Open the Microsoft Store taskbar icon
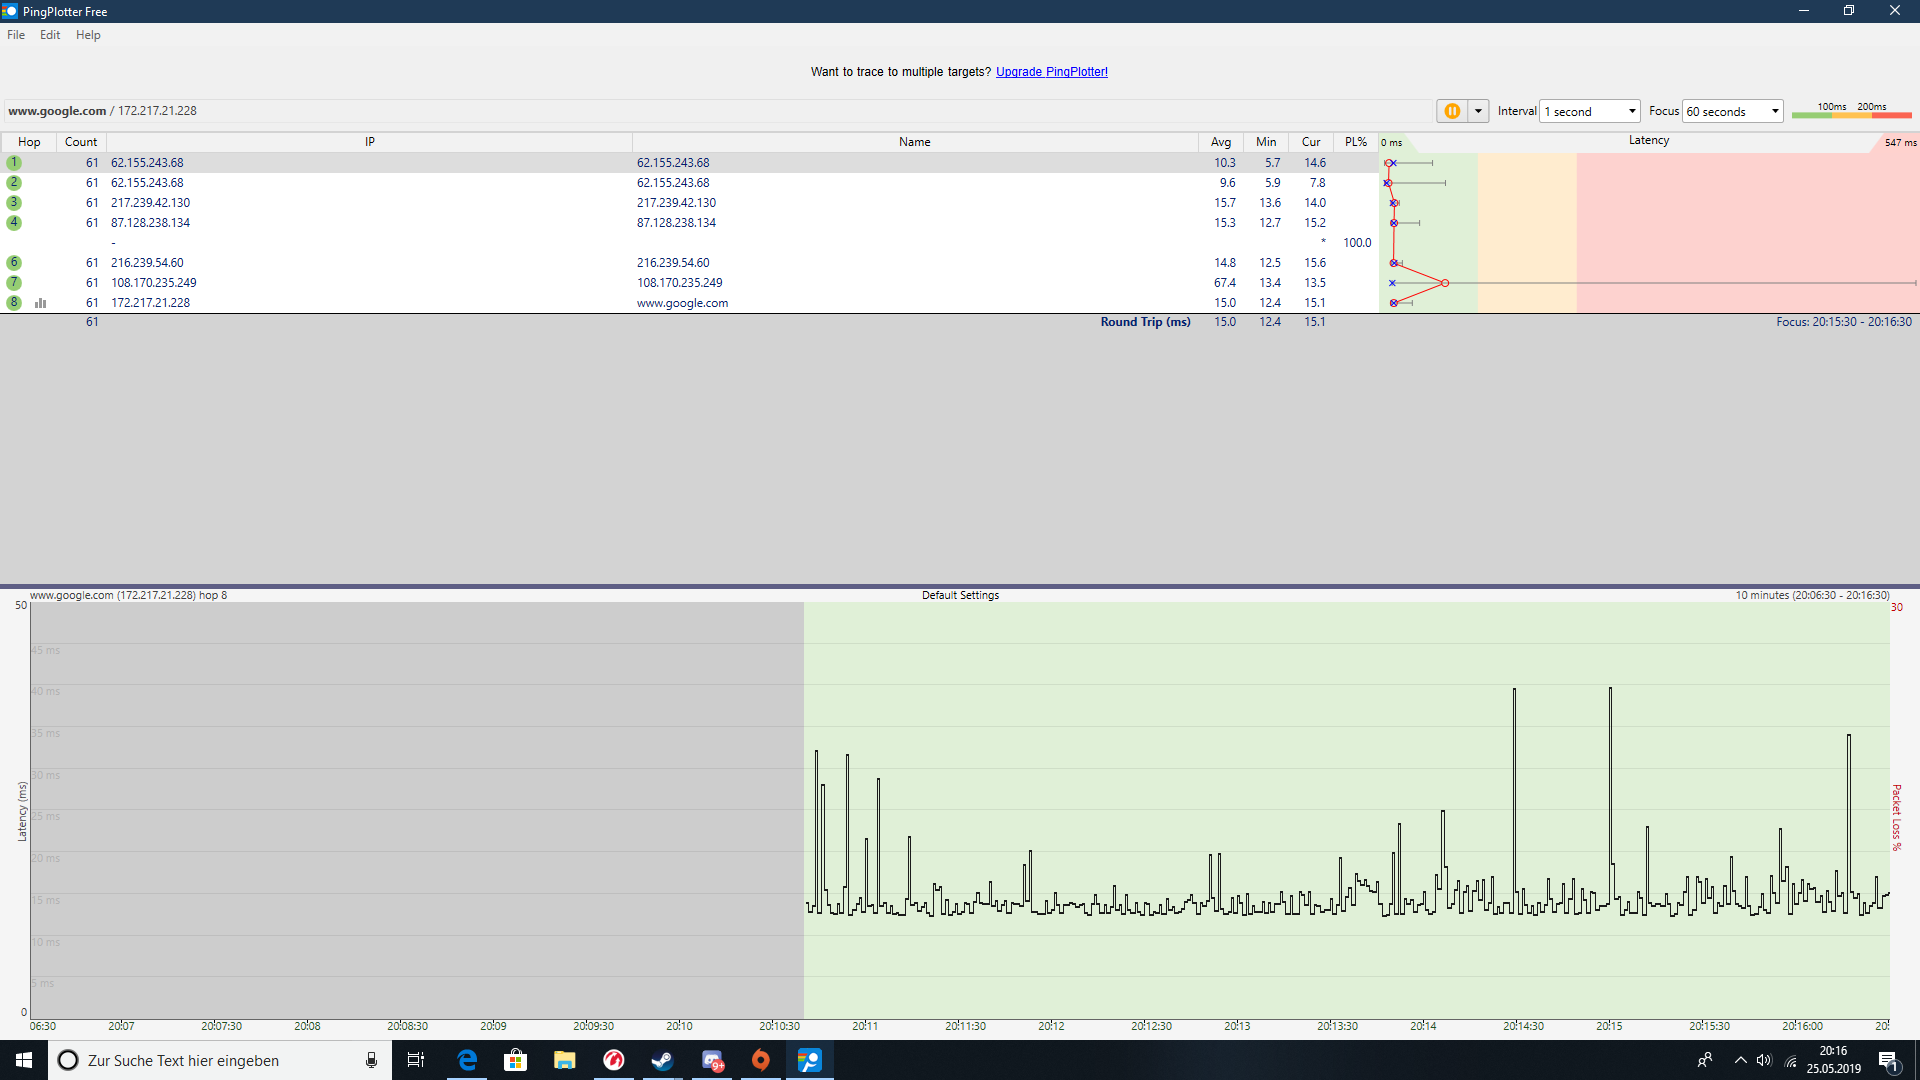1920x1080 pixels. [516, 1060]
